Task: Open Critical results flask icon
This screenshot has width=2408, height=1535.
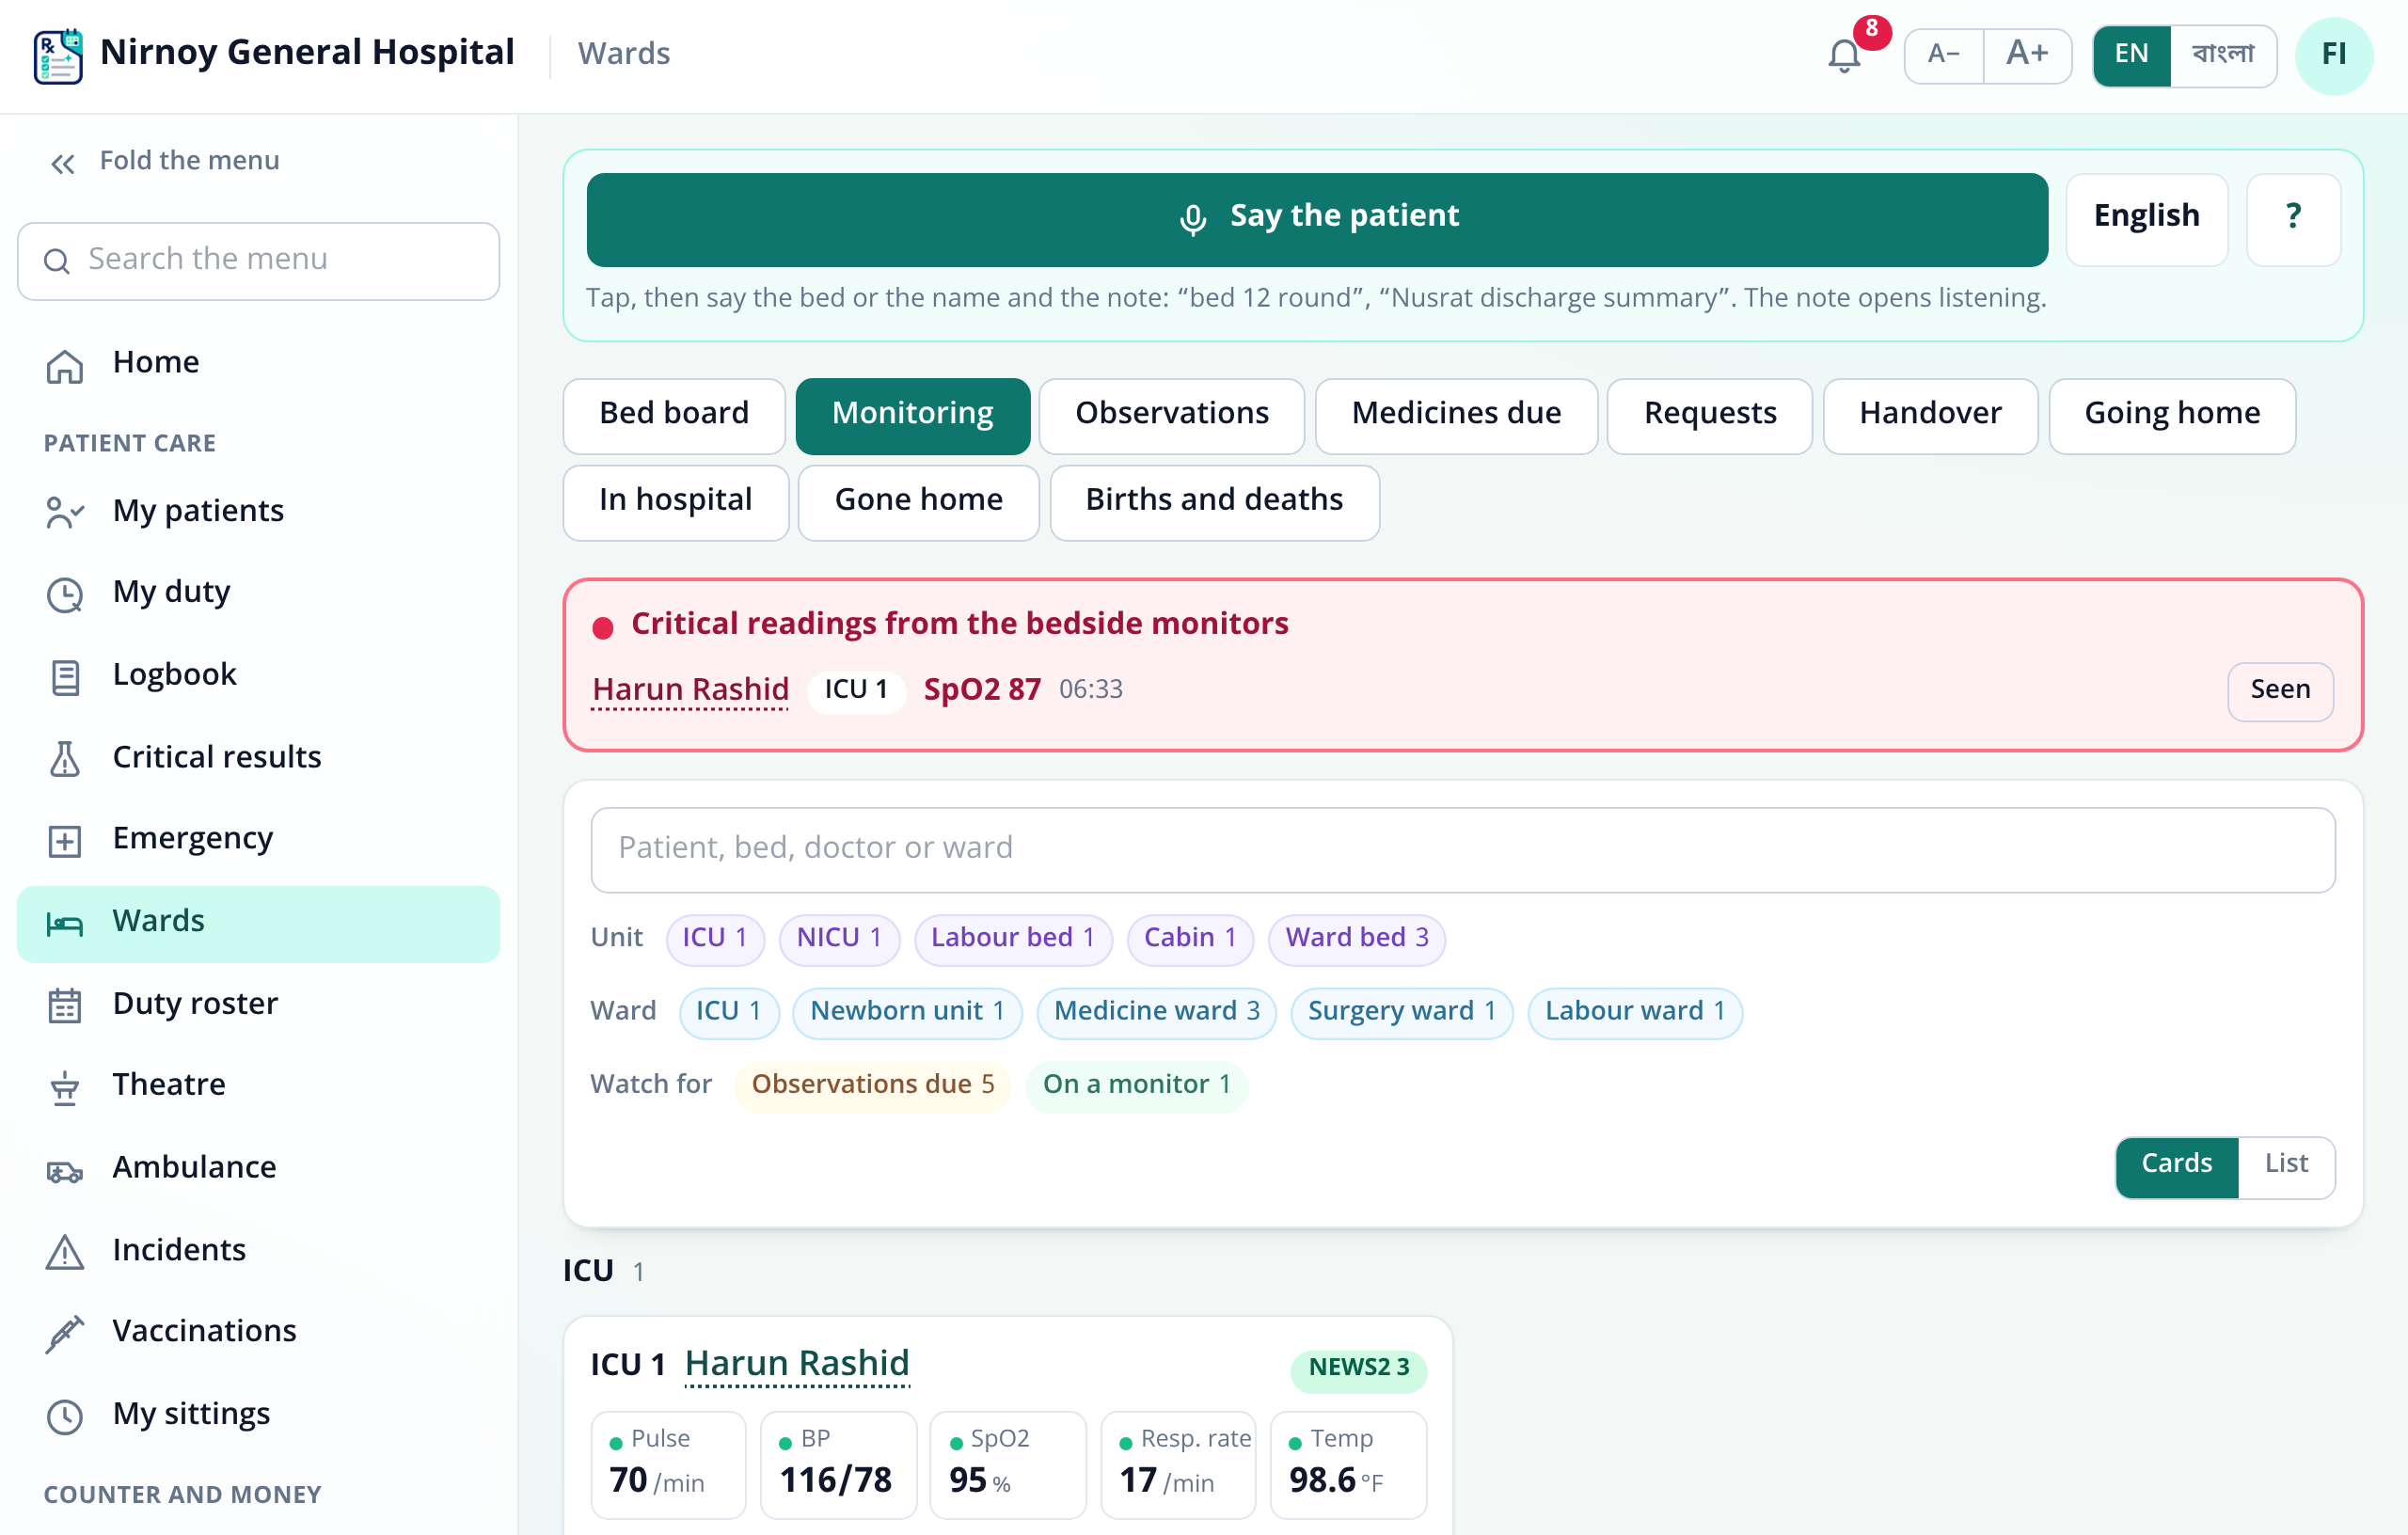Action: click(65, 759)
